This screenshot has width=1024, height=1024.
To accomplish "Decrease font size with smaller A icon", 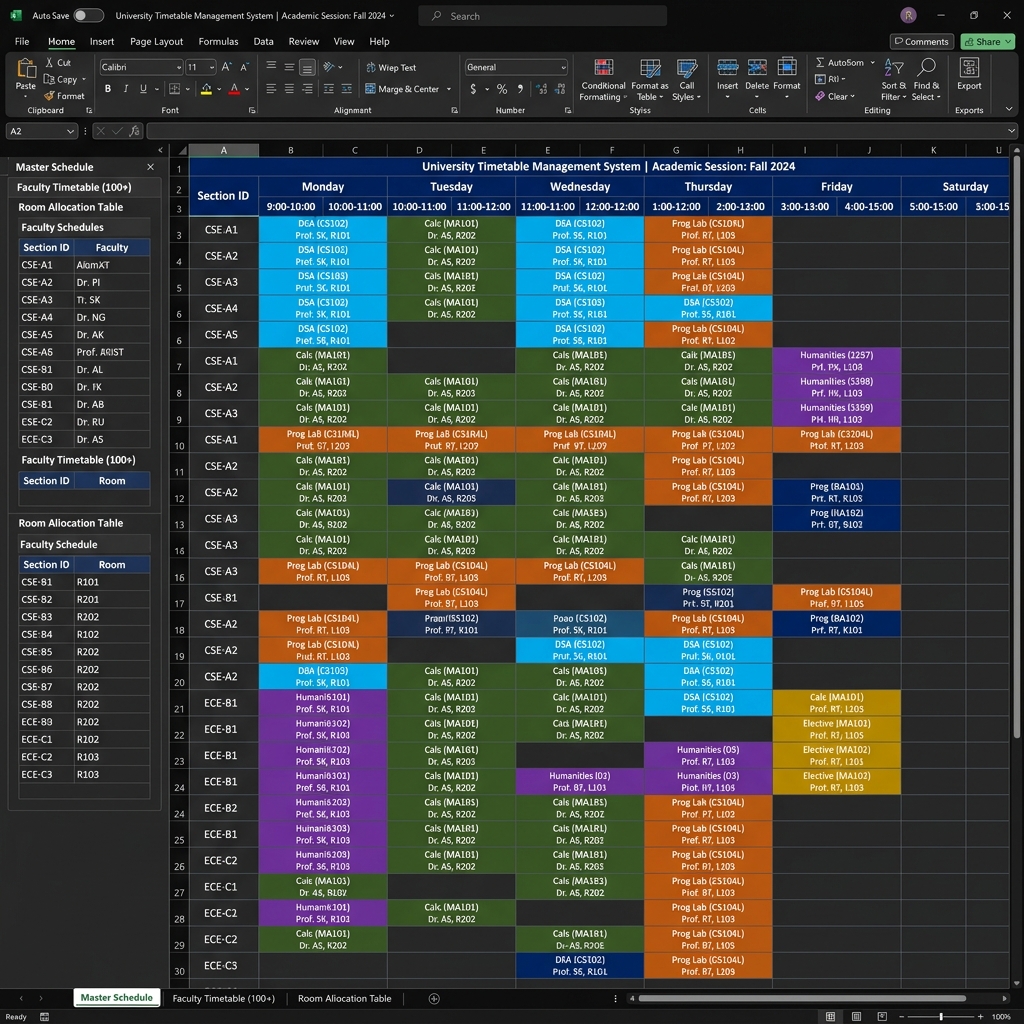I will [244, 67].
